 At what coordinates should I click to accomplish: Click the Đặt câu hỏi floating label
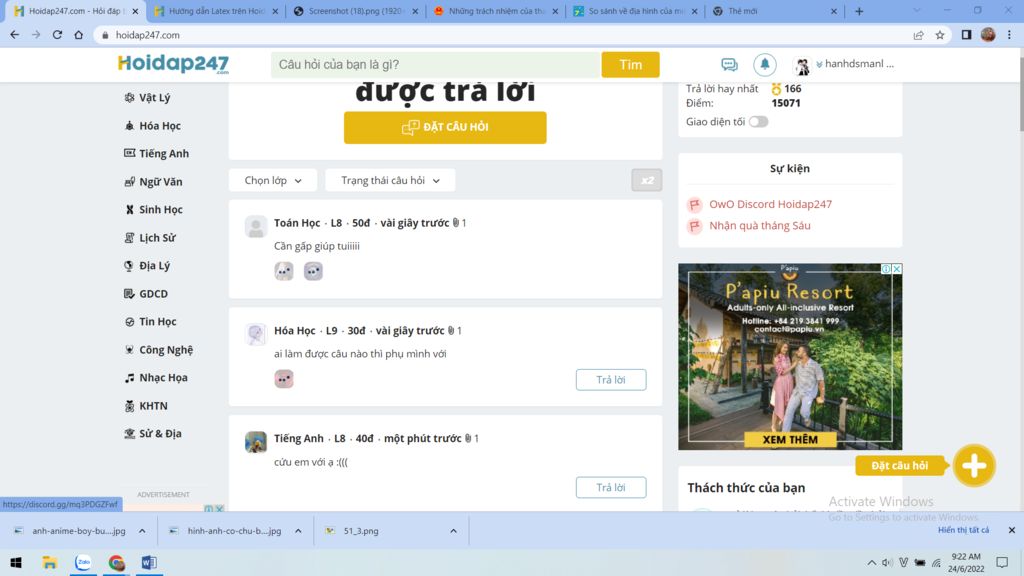900,466
